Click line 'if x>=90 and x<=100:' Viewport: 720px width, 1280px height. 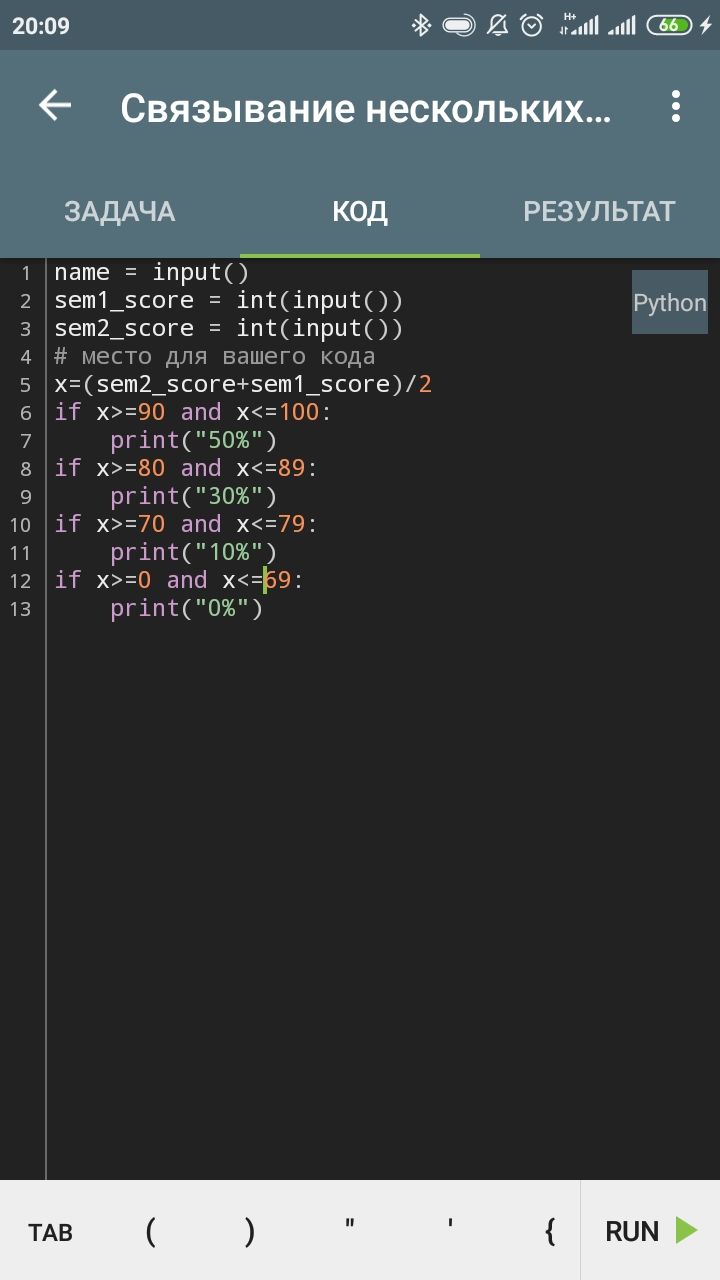tap(193, 412)
